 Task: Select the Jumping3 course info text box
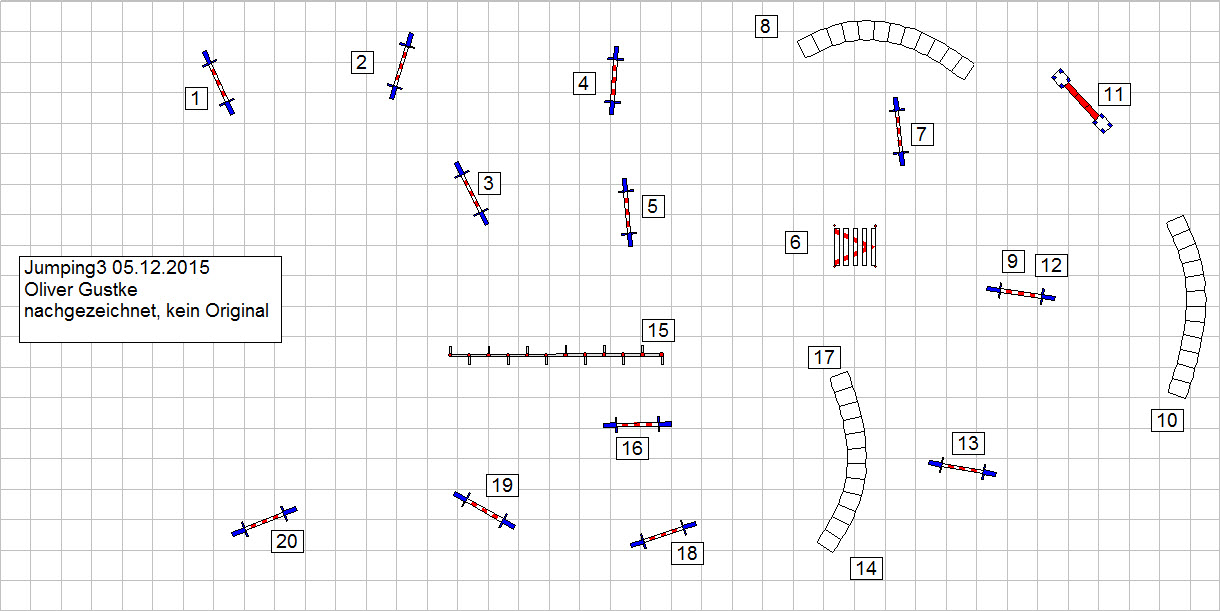(x=150, y=299)
